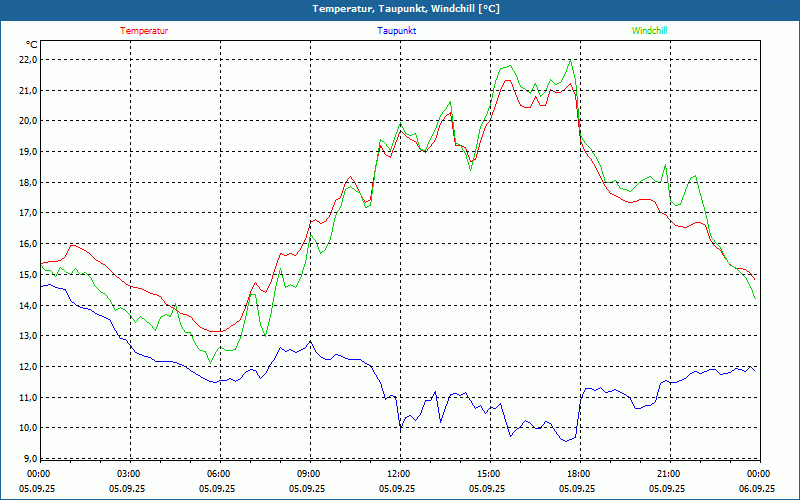This screenshot has width=800, height=500.
Task: Click the 9,0 y-axis value
Action: (x=30, y=459)
